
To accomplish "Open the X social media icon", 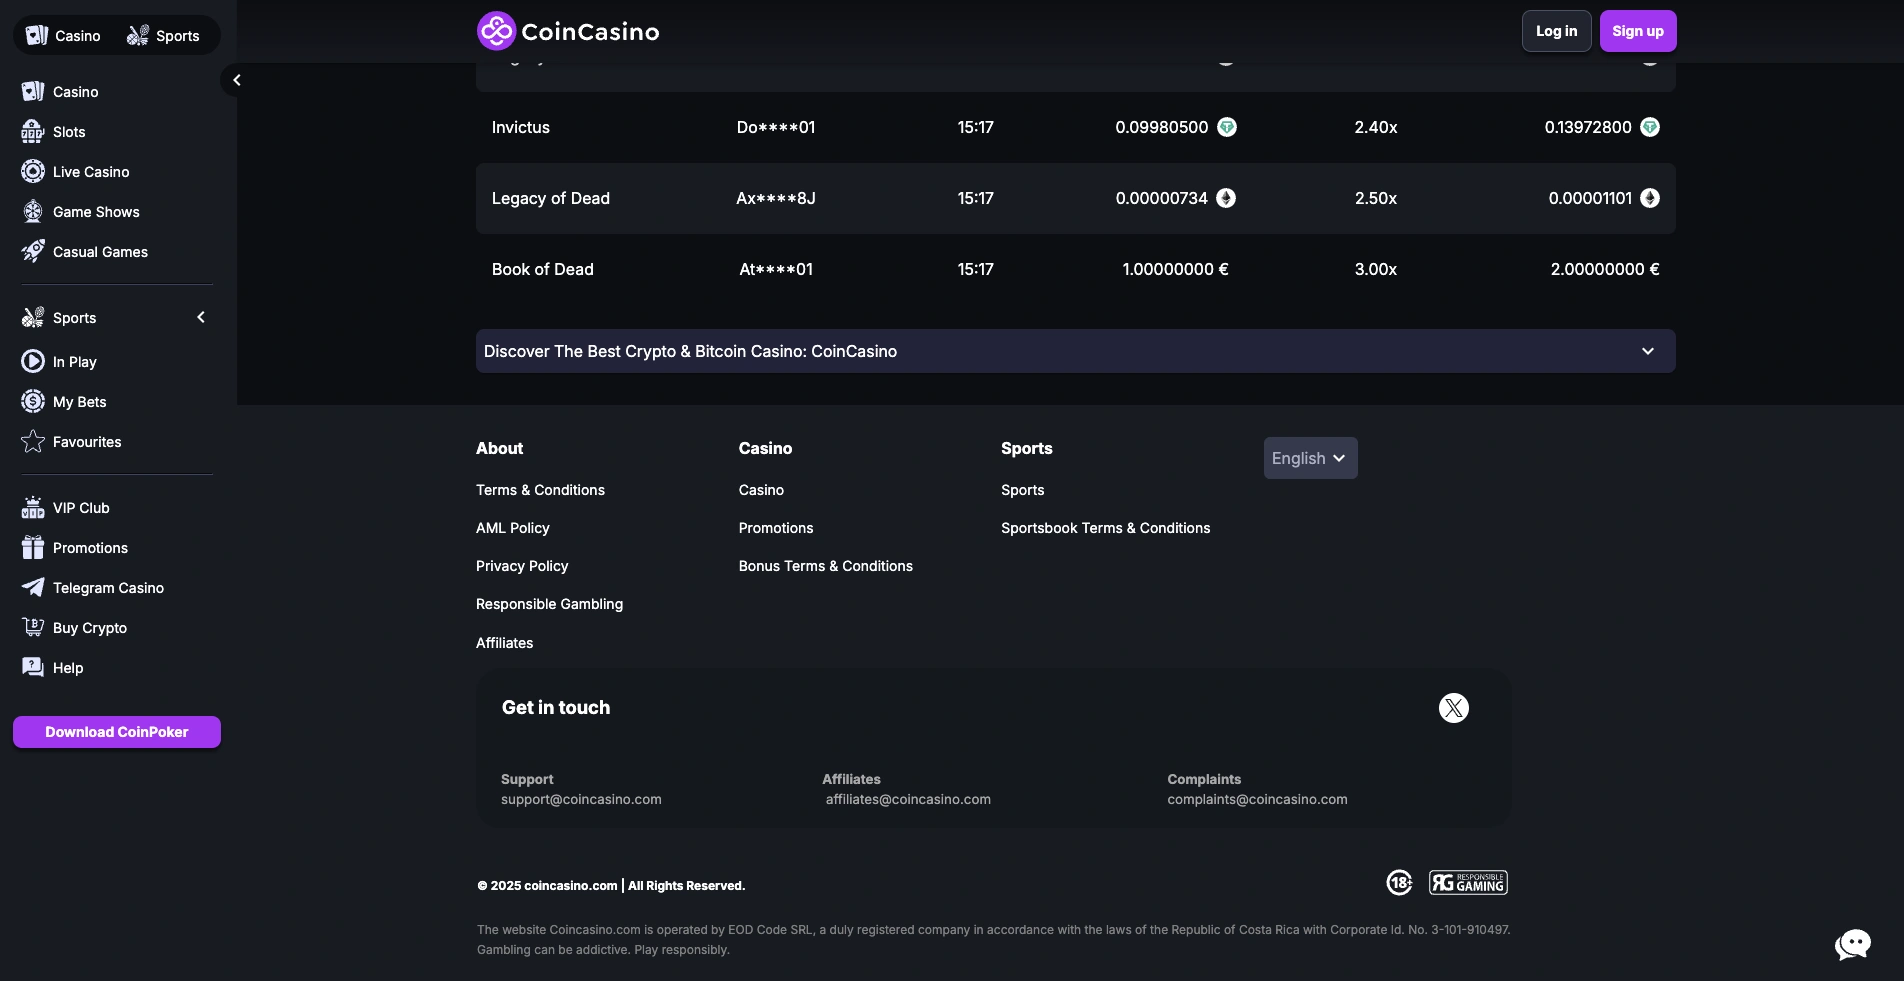I will pos(1453,707).
